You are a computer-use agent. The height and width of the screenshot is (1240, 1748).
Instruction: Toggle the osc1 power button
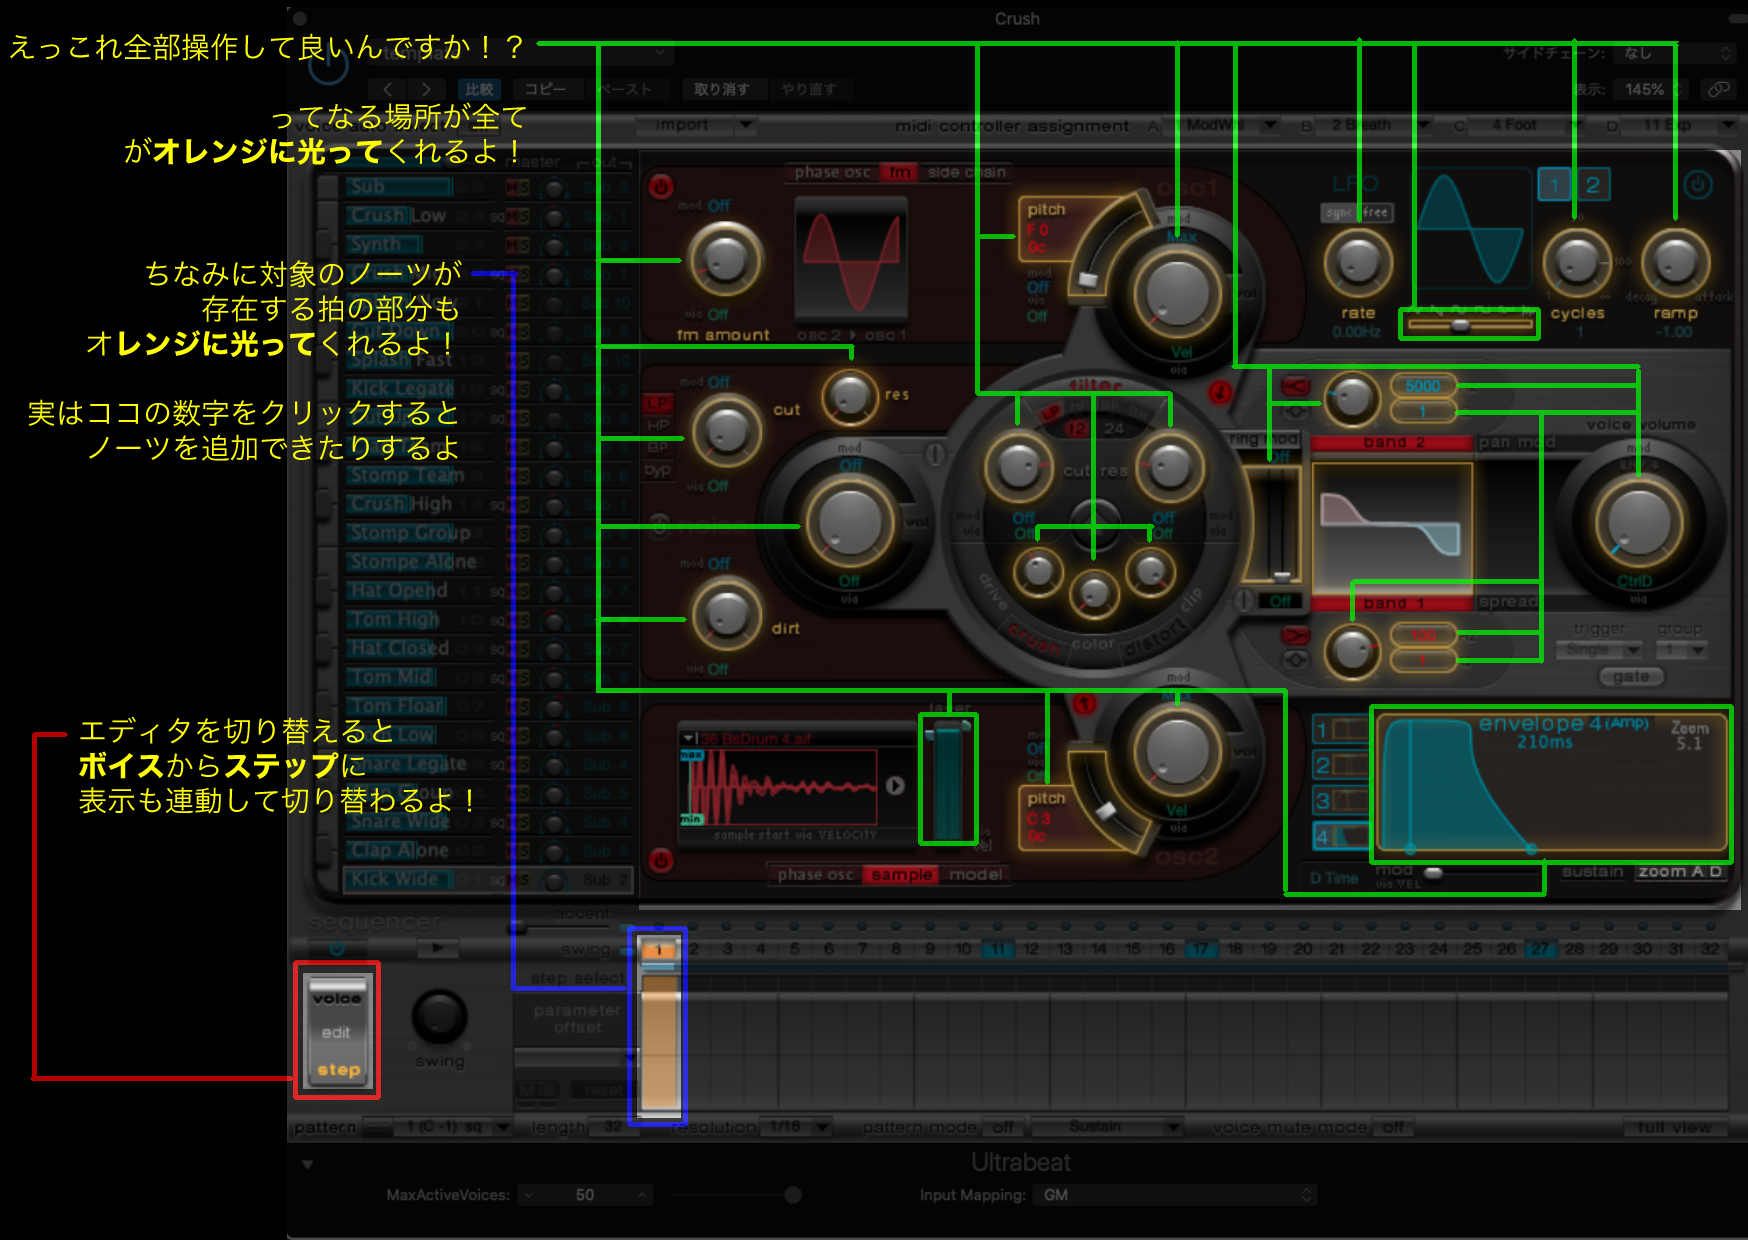(x=660, y=187)
